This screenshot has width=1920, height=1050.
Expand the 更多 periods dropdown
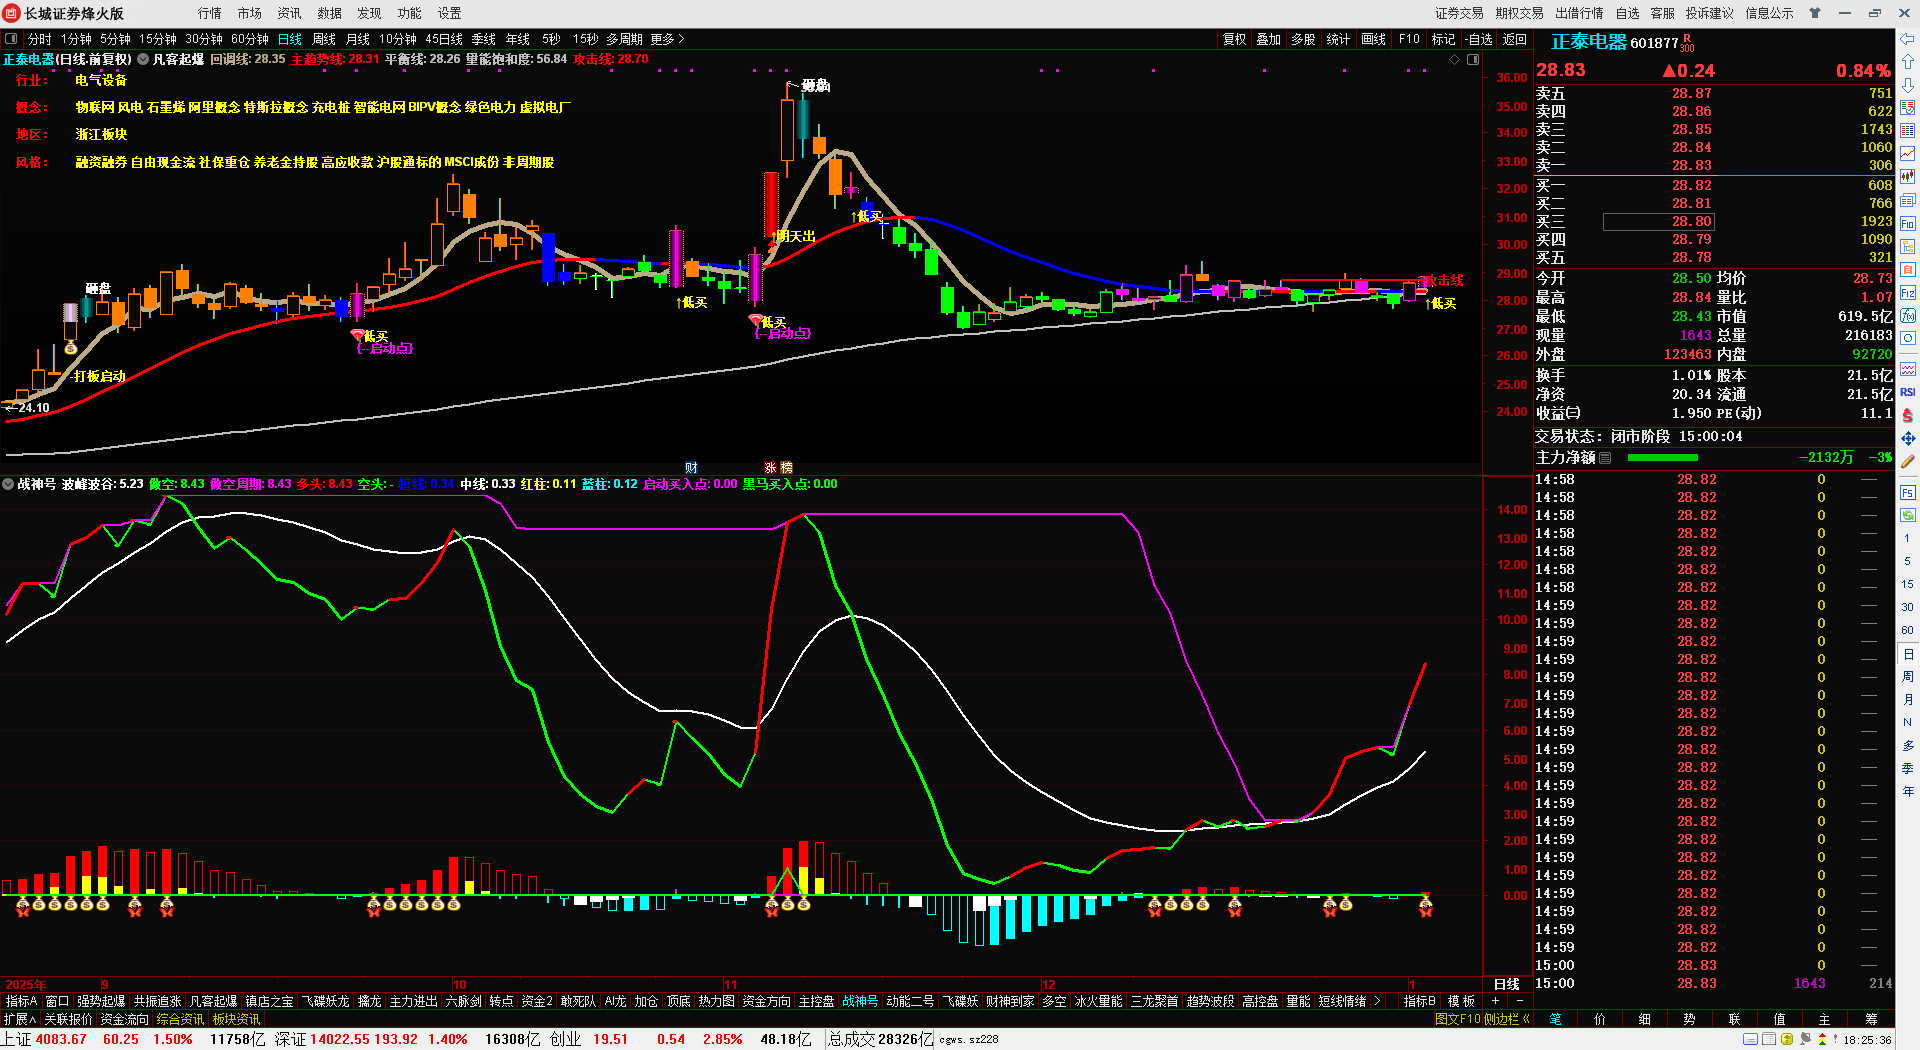667,39
